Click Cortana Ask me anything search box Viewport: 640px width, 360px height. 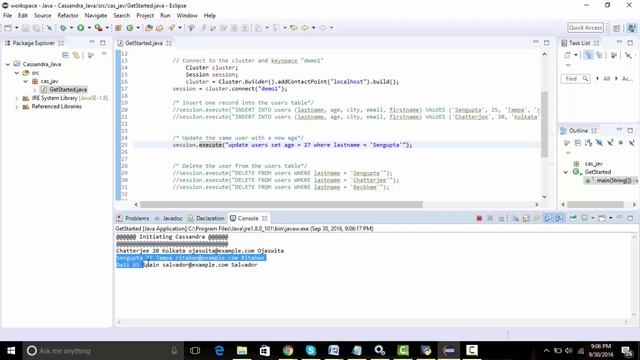pyautogui.click(x=102, y=351)
